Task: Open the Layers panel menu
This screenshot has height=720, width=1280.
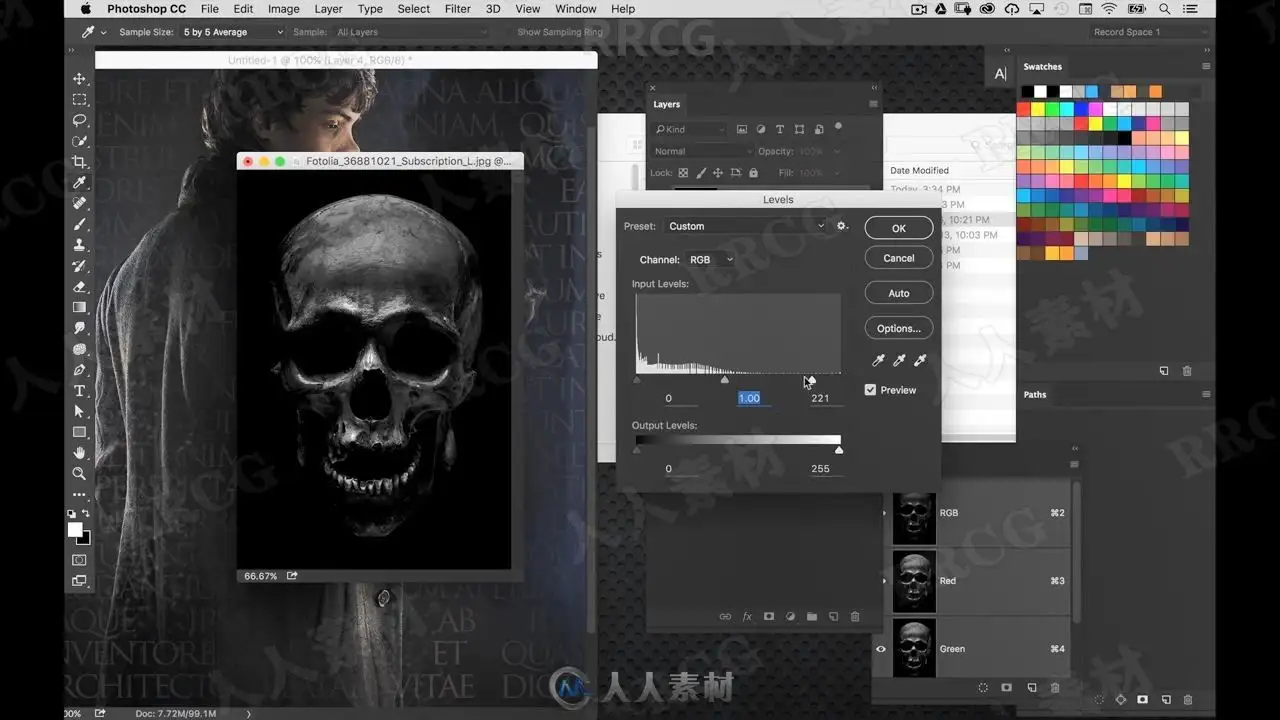Action: [873, 104]
